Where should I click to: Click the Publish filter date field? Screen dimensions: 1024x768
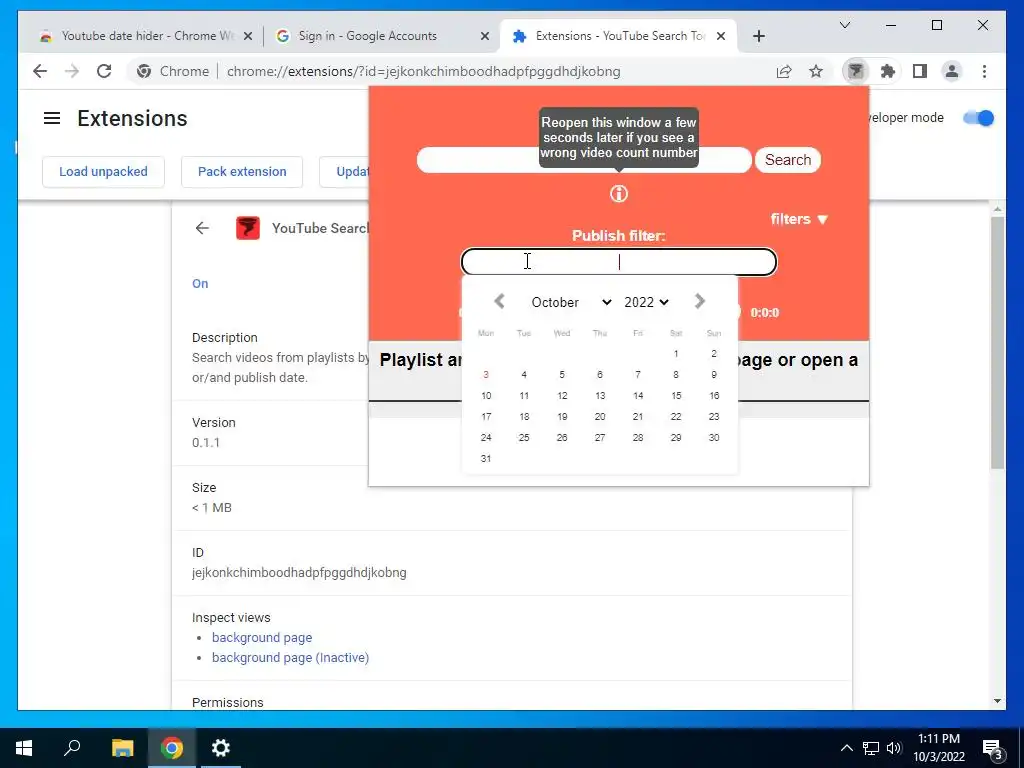(618, 262)
